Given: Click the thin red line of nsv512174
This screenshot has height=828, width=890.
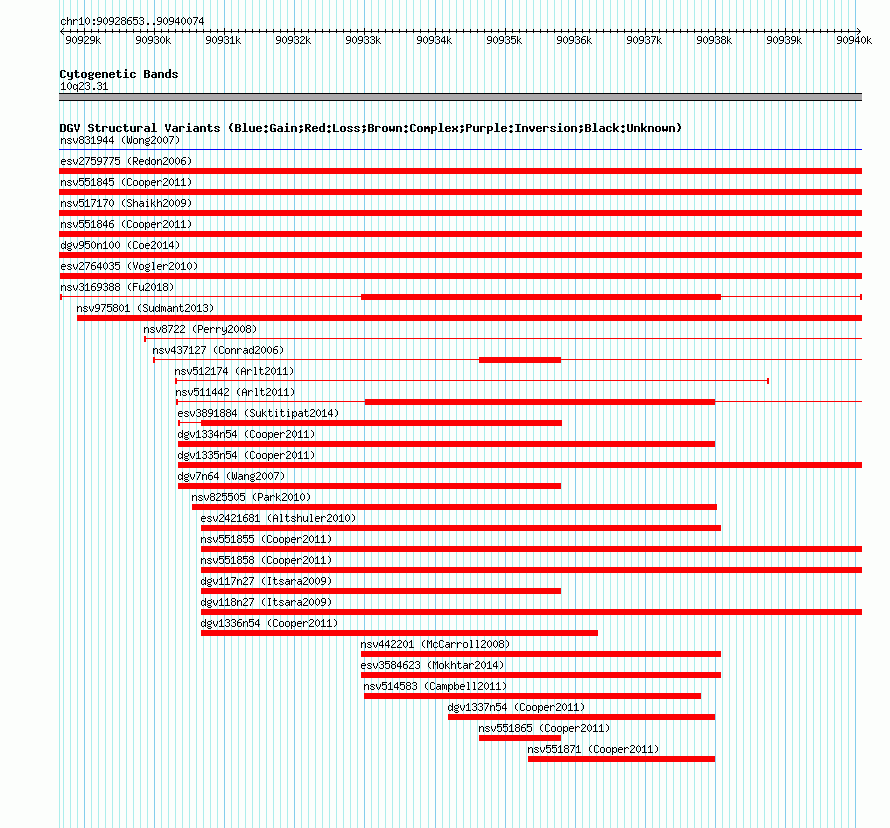Looking at the screenshot, I should (472, 381).
